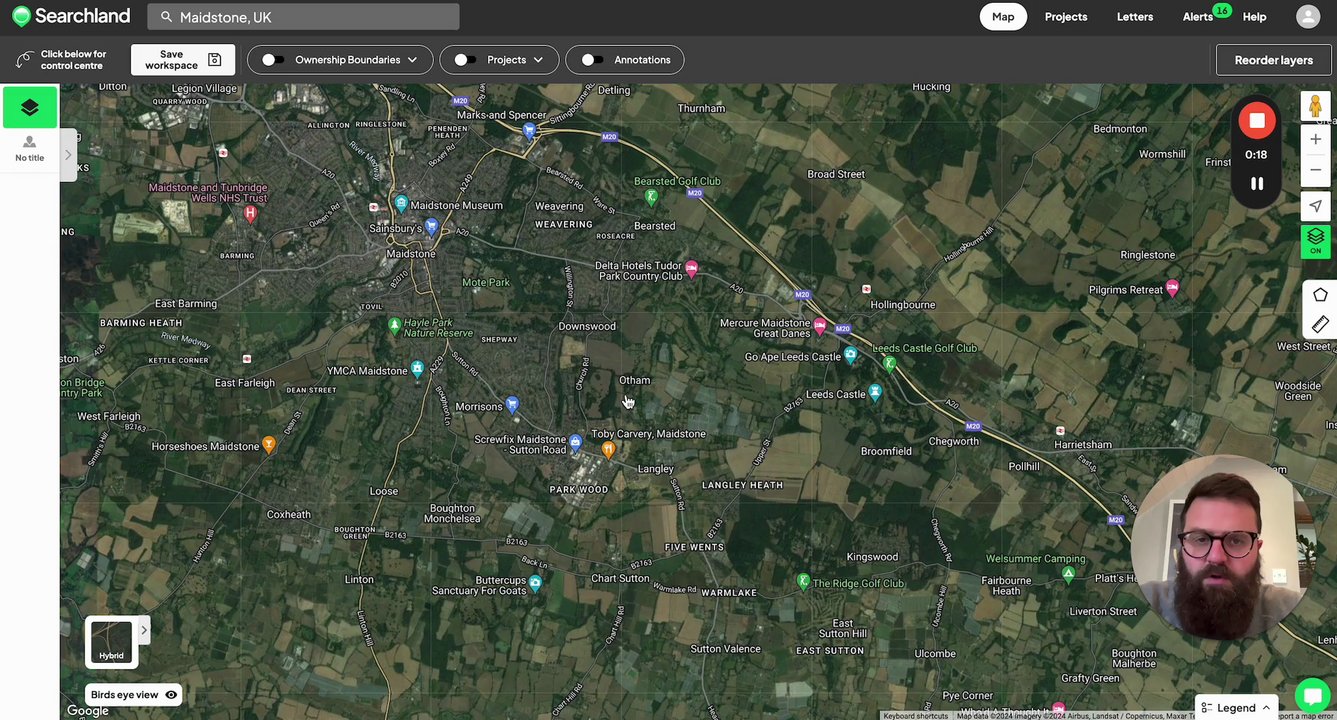Image resolution: width=1337 pixels, height=720 pixels.
Task: Click the Bearsted Golf Club marker
Action: (651, 196)
